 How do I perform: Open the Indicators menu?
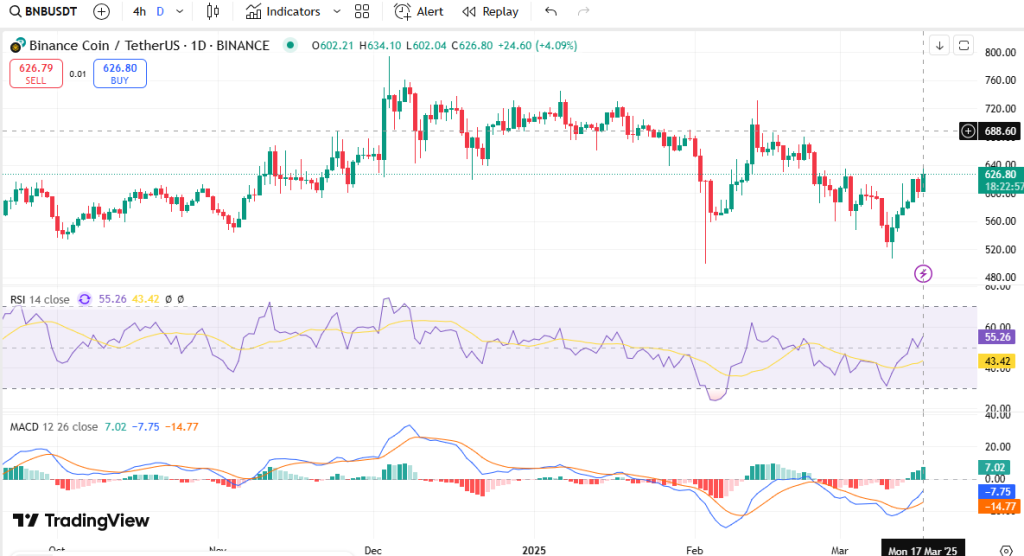(x=283, y=11)
